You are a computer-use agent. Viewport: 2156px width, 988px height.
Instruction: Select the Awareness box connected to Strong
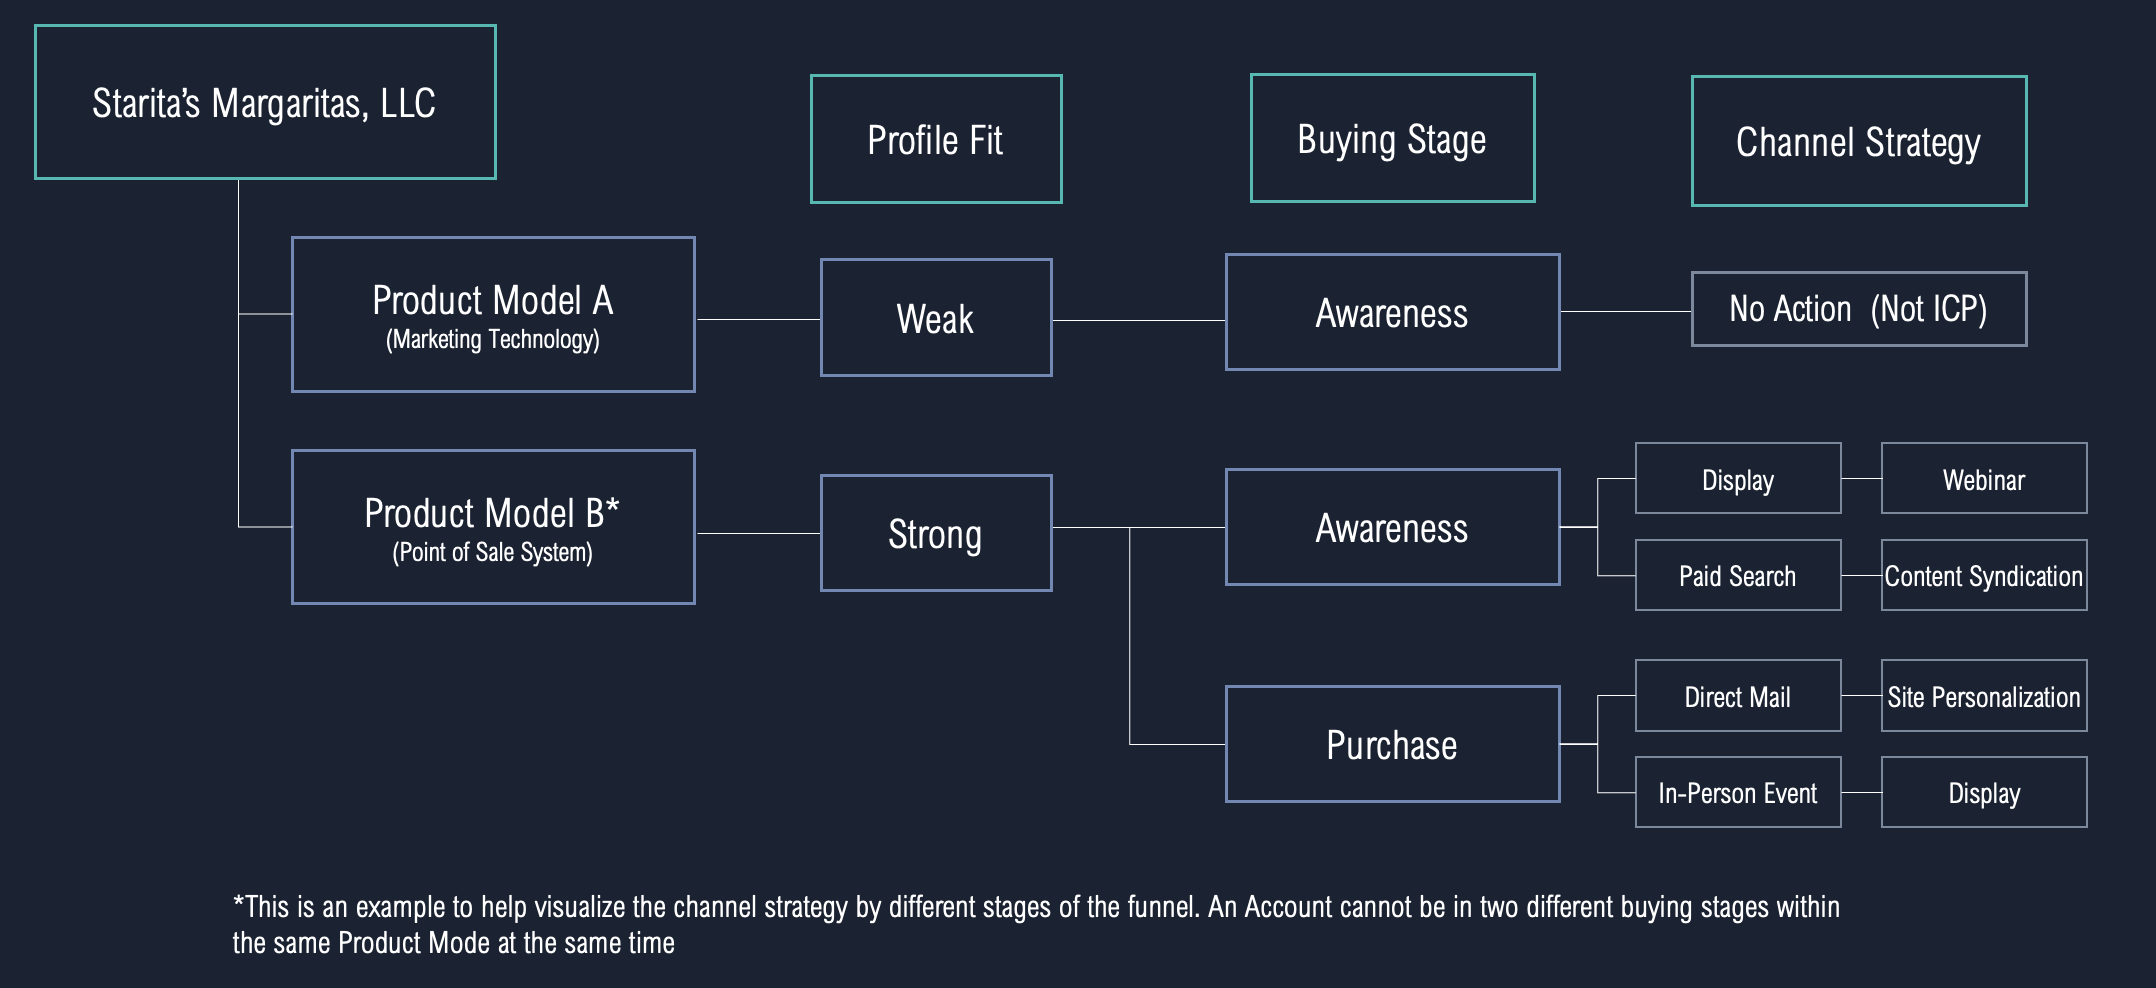[x=1392, y=527]
